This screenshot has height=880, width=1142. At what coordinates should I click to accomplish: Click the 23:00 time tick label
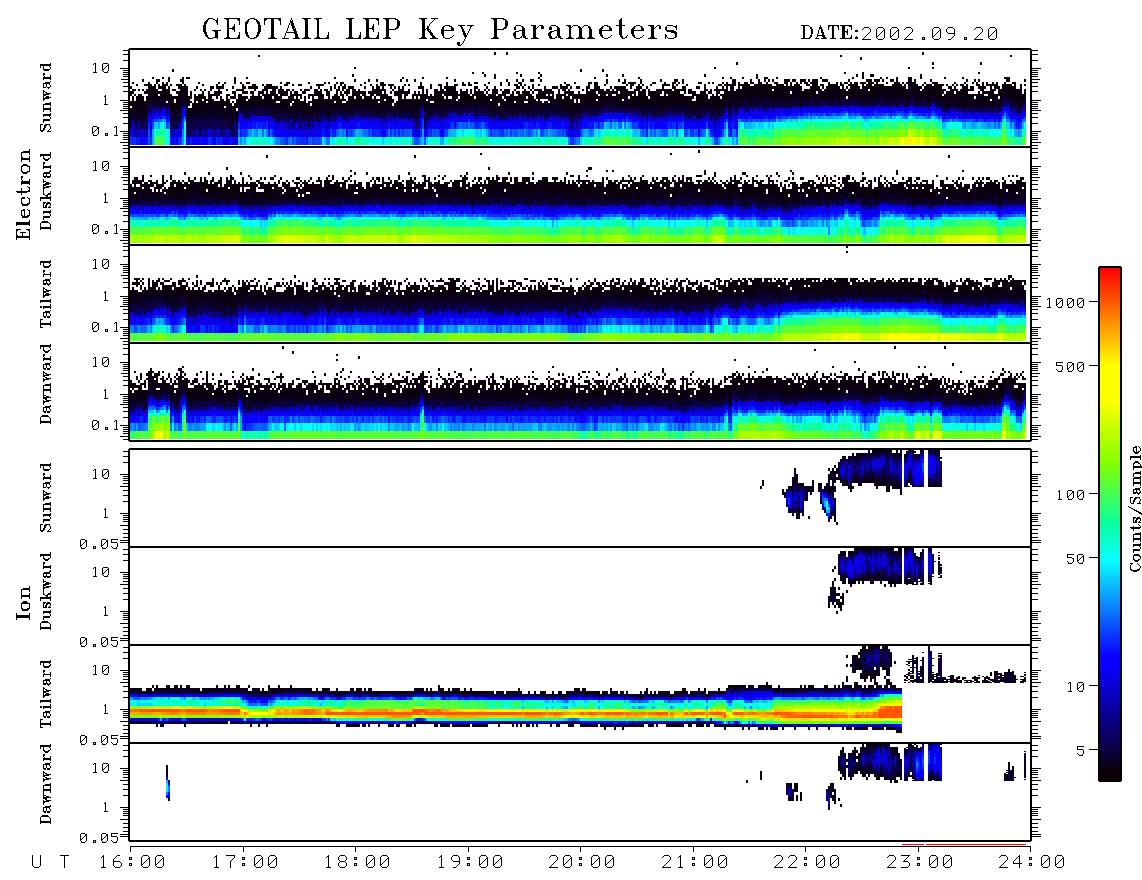click(x=920, y=863)
